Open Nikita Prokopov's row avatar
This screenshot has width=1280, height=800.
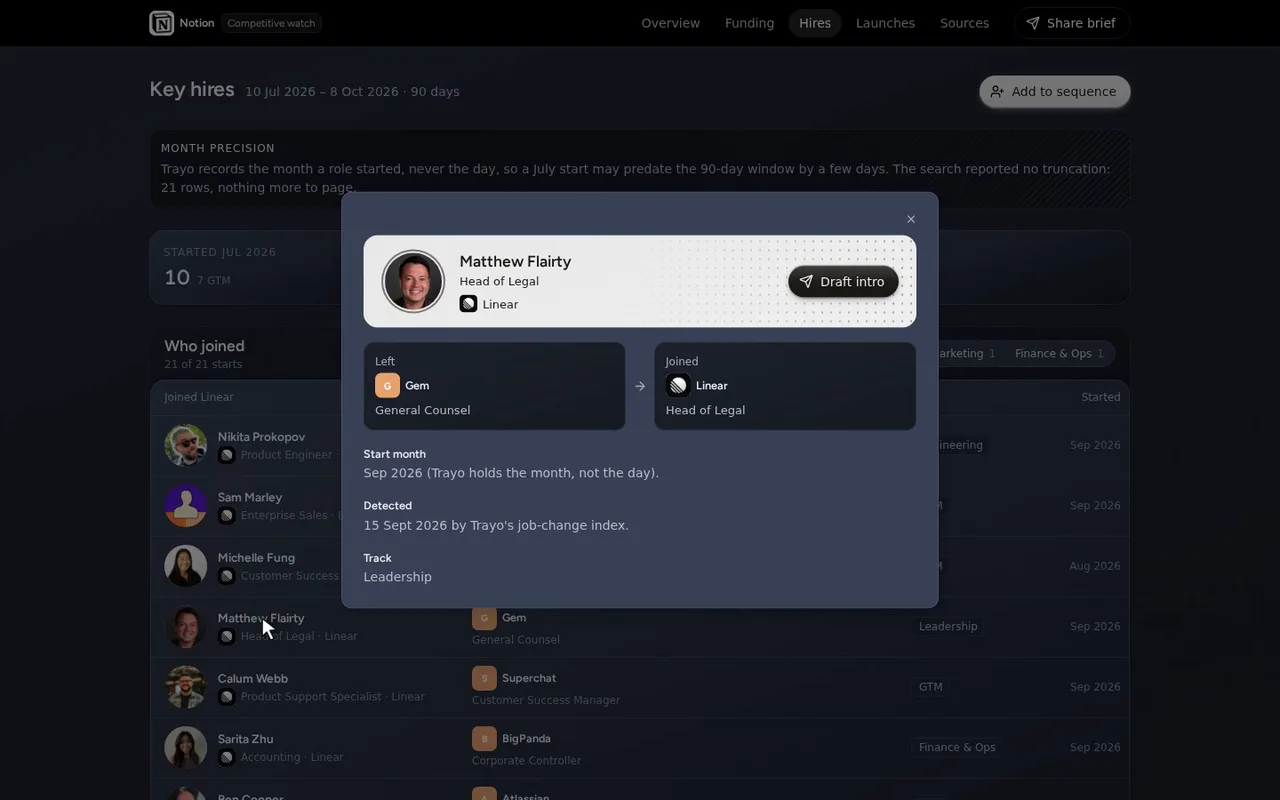coord(185,445)
